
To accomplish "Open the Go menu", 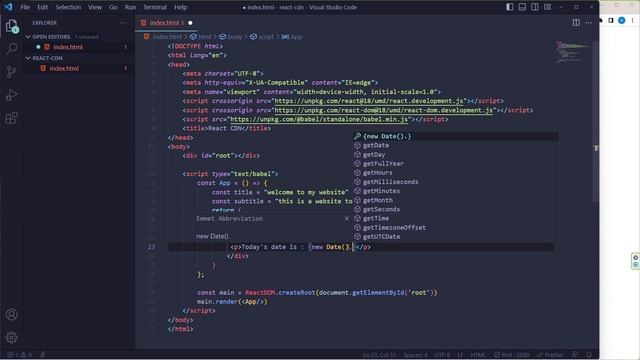I will [x=113, y=7].
